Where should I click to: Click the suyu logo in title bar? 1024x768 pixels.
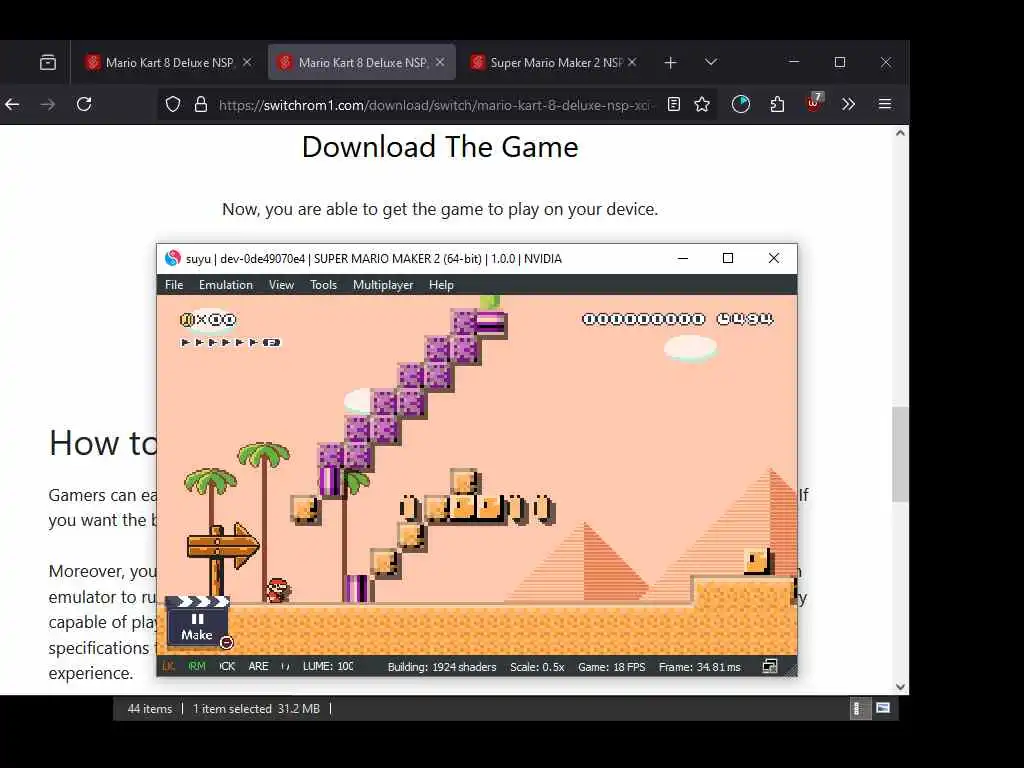[172, 259]
